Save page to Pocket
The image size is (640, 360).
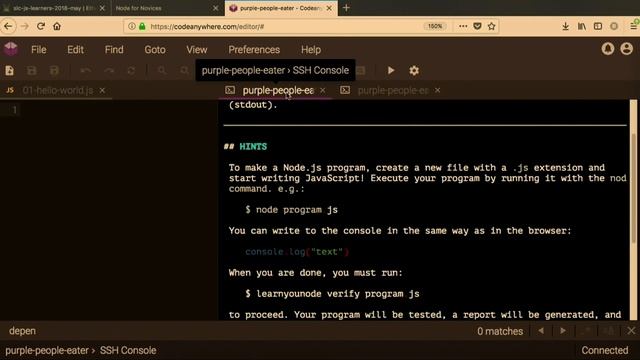(x=477, y=26)
